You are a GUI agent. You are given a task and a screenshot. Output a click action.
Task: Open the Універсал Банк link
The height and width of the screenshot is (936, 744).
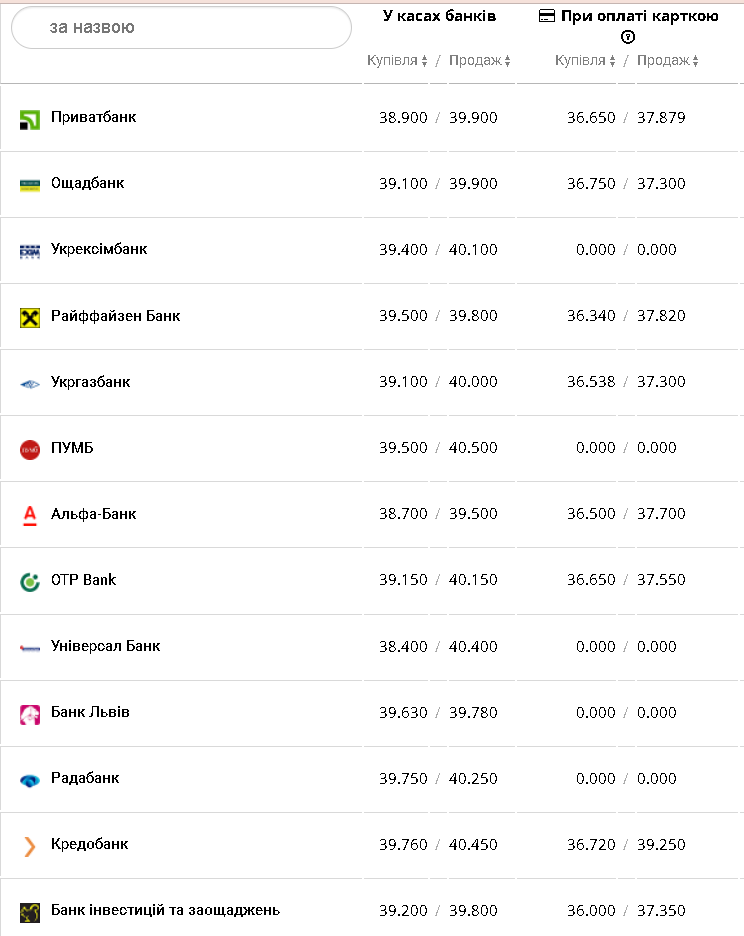(x=105, y=646)
